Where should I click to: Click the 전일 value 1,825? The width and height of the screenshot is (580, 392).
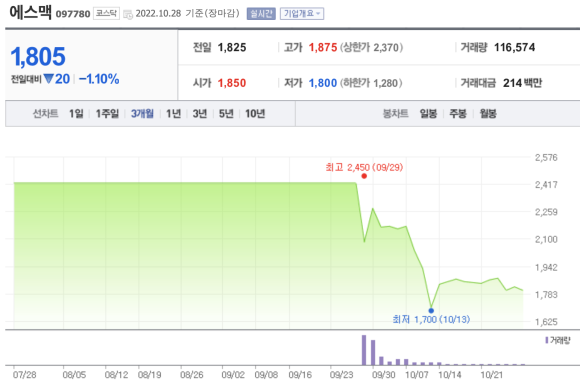[232, 47]
